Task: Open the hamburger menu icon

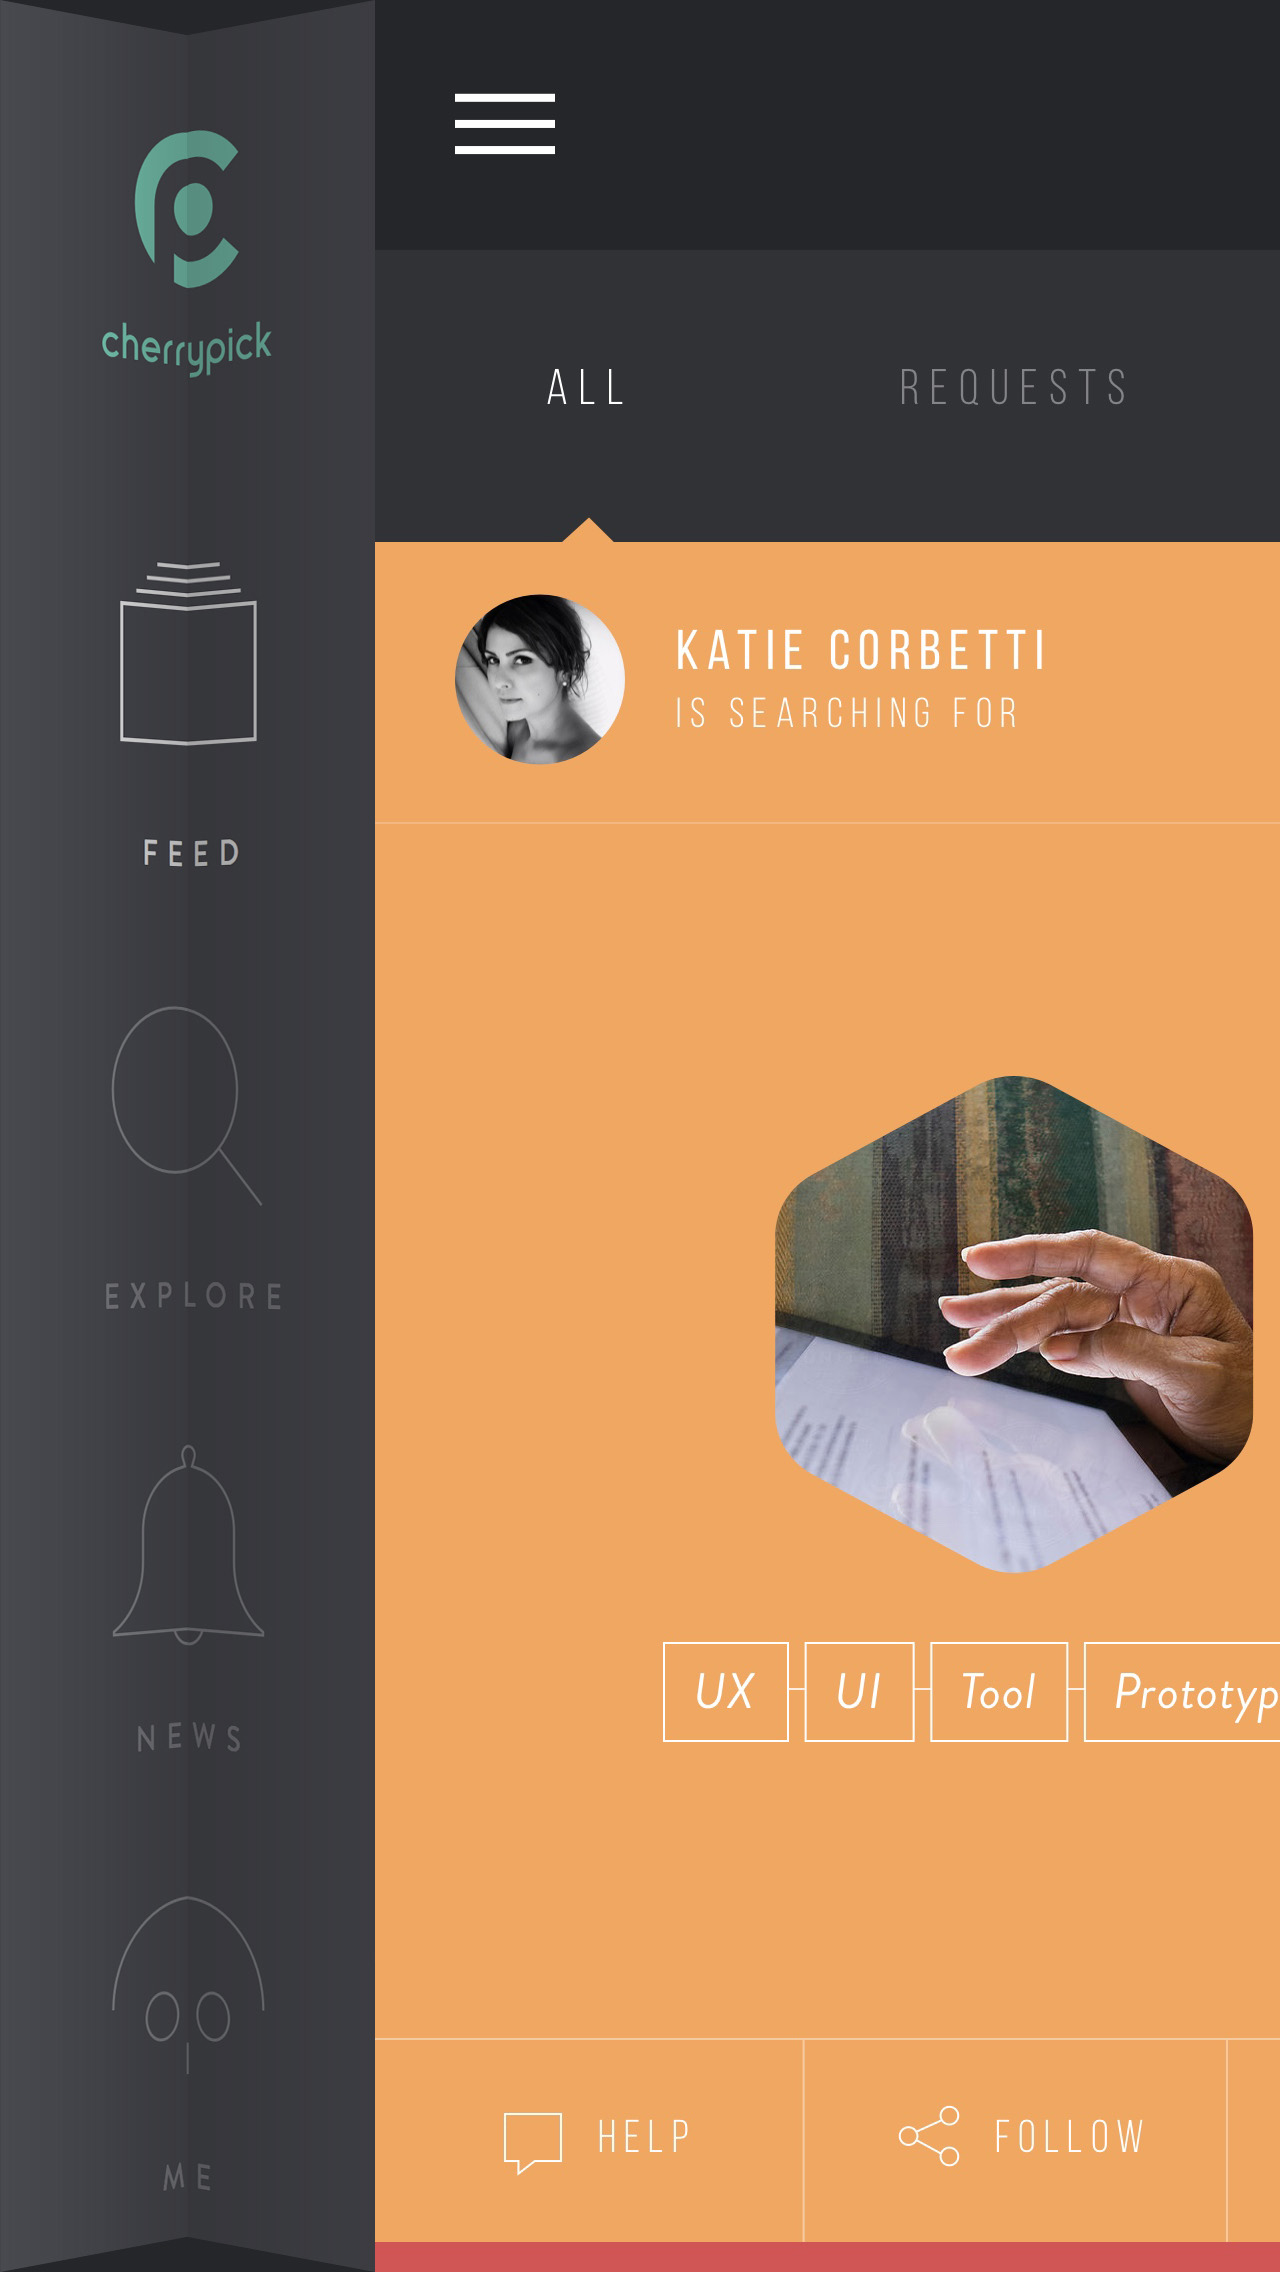Action: pyautogui.click(x=505, y=124)
